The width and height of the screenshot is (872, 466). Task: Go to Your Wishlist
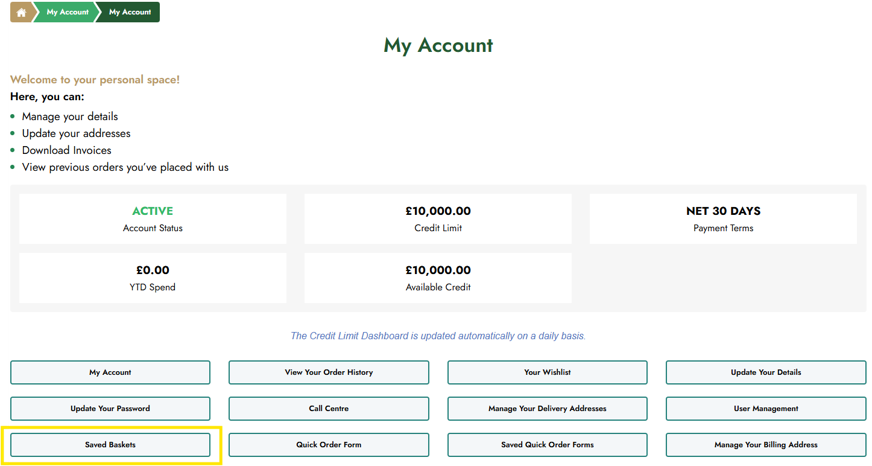tap(547, 373)
